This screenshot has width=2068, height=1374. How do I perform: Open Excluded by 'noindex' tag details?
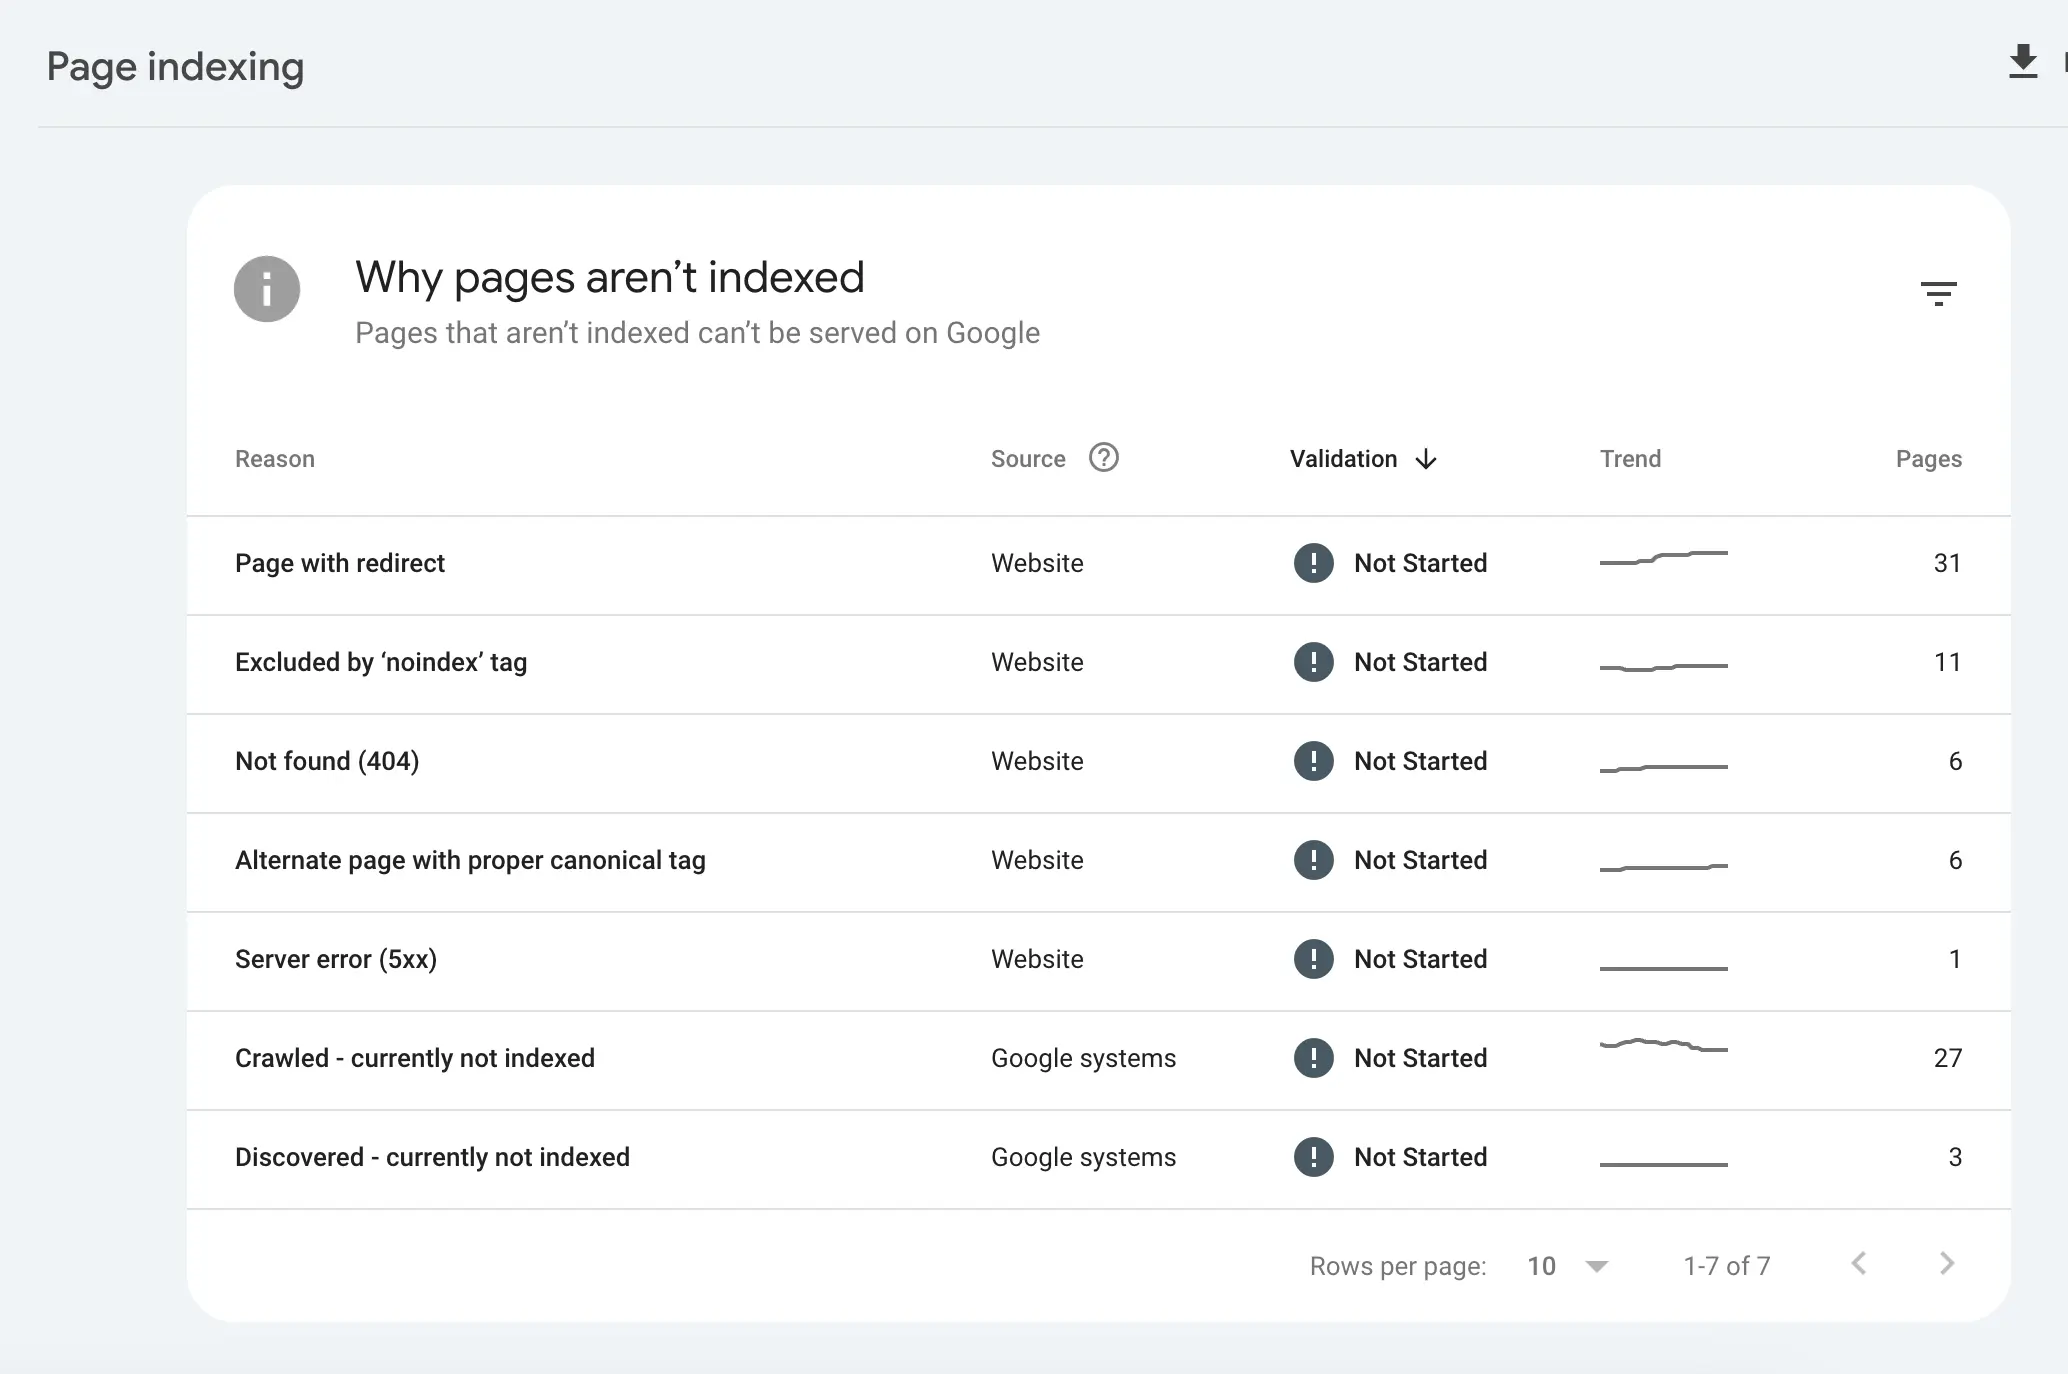[x=1098, y=664]
